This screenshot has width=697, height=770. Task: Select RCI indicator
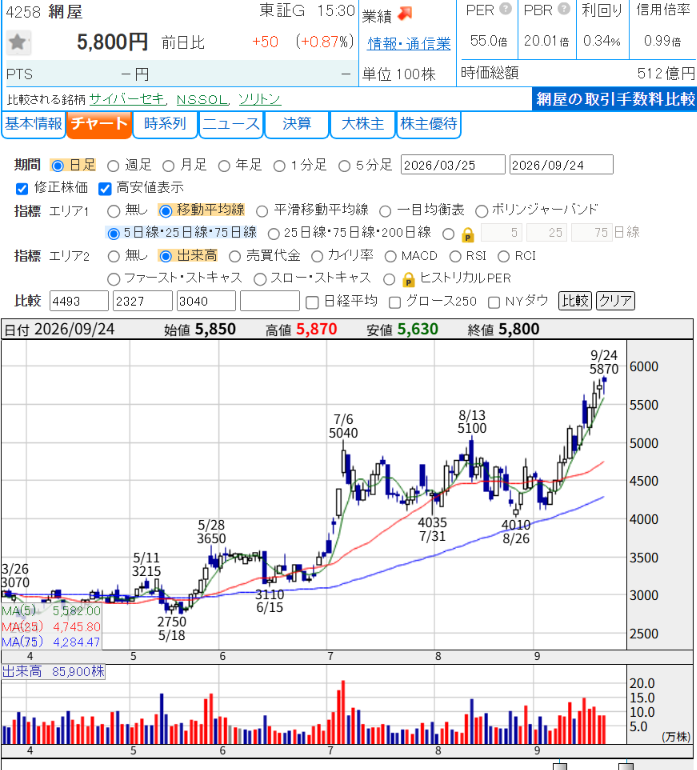coord(503,256)
